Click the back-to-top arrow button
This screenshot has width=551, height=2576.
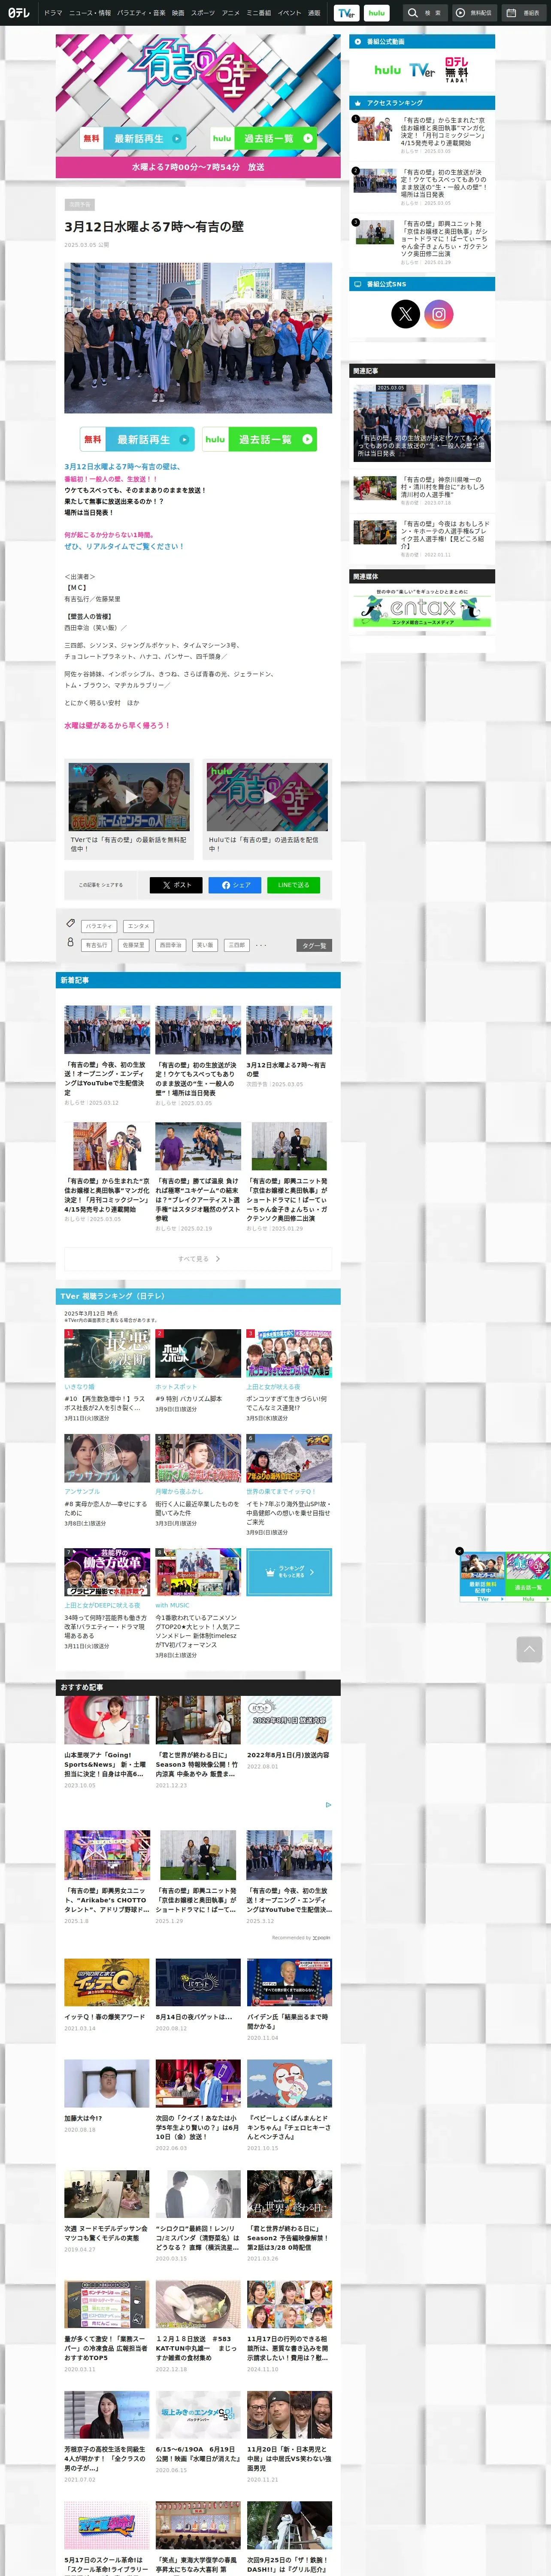(529, 1649)
